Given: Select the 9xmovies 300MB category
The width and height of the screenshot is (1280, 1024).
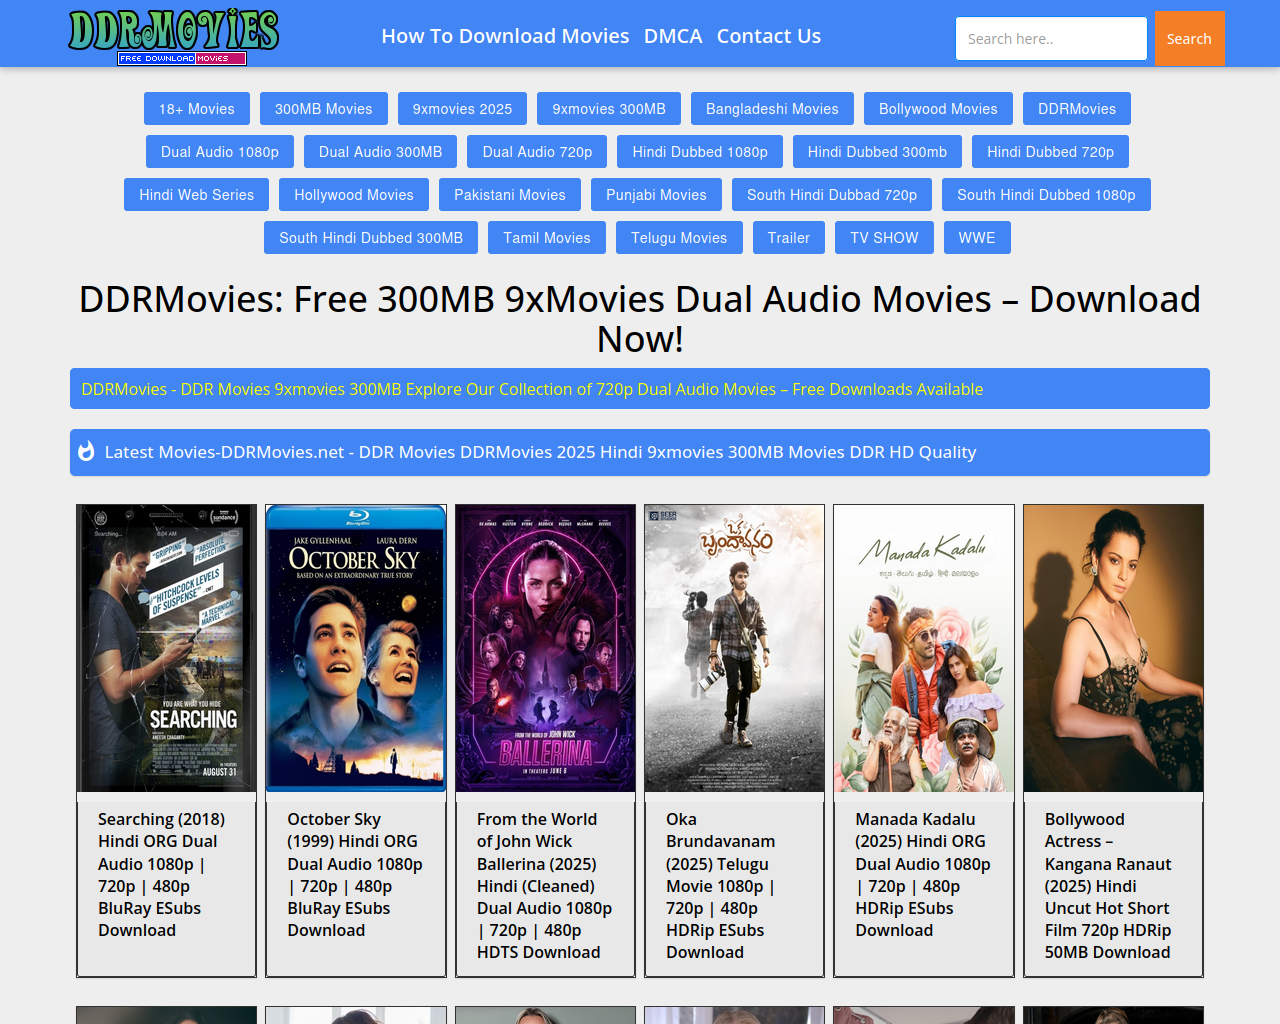Looking at the screenshot, I should (609, 109).
